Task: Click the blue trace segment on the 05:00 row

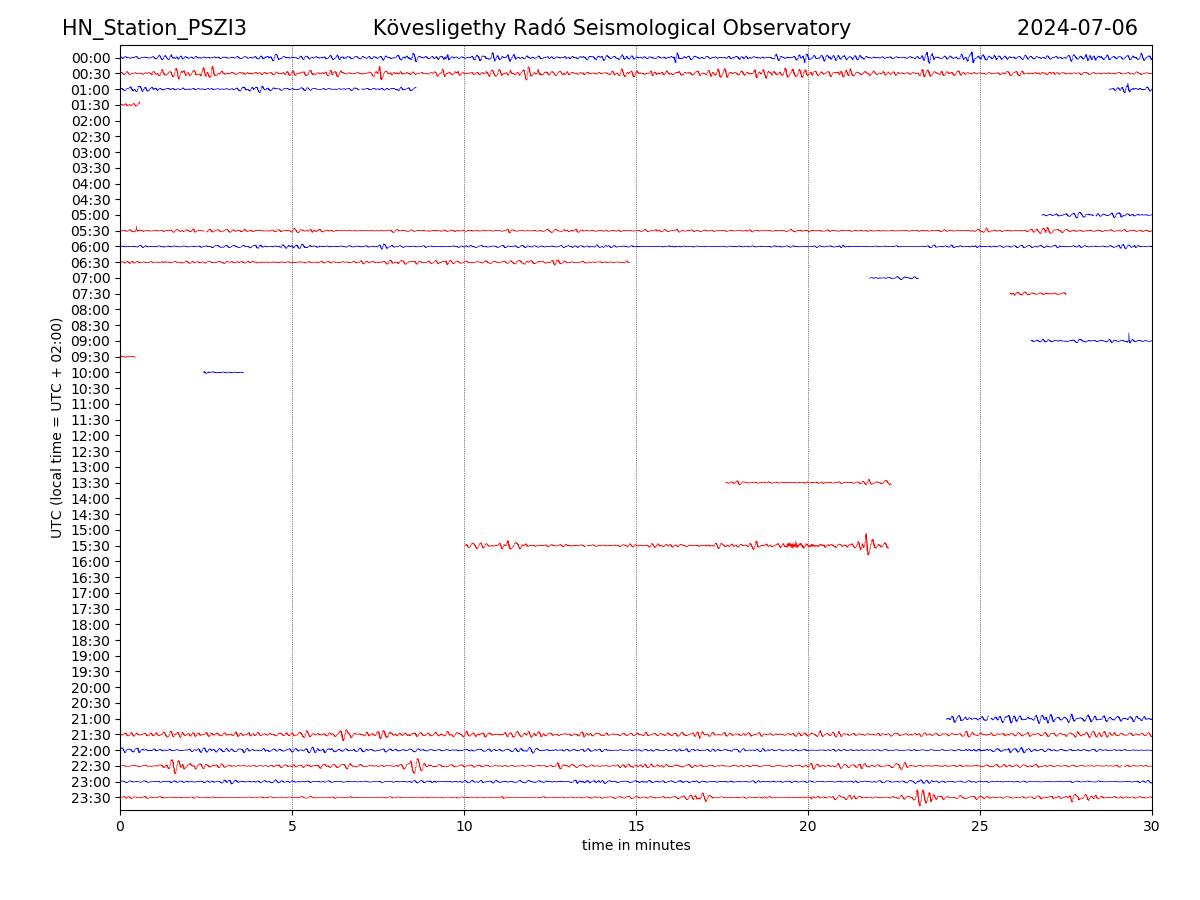Action: click(1096, 214)
